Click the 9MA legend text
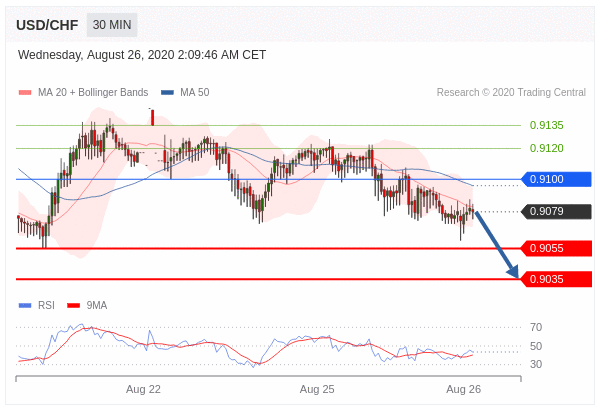This screenshot has height=413, width=601. coord(97,305)
